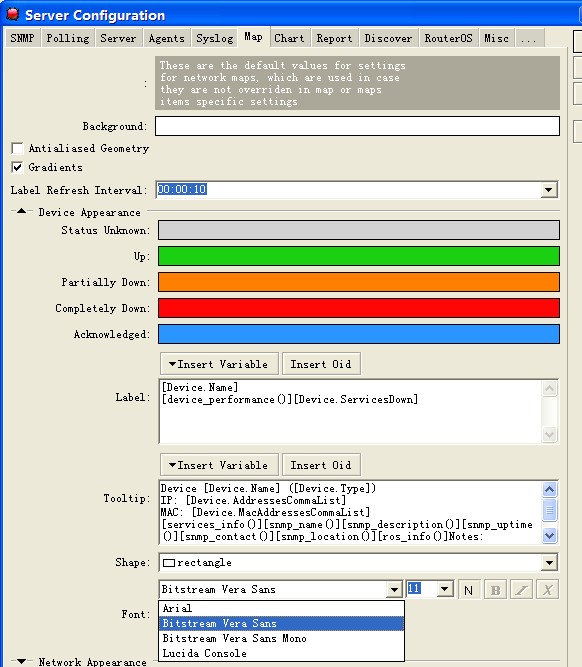Open the Misc tab
The height and width of the screenshot is (667, 582).
(496, 38)
